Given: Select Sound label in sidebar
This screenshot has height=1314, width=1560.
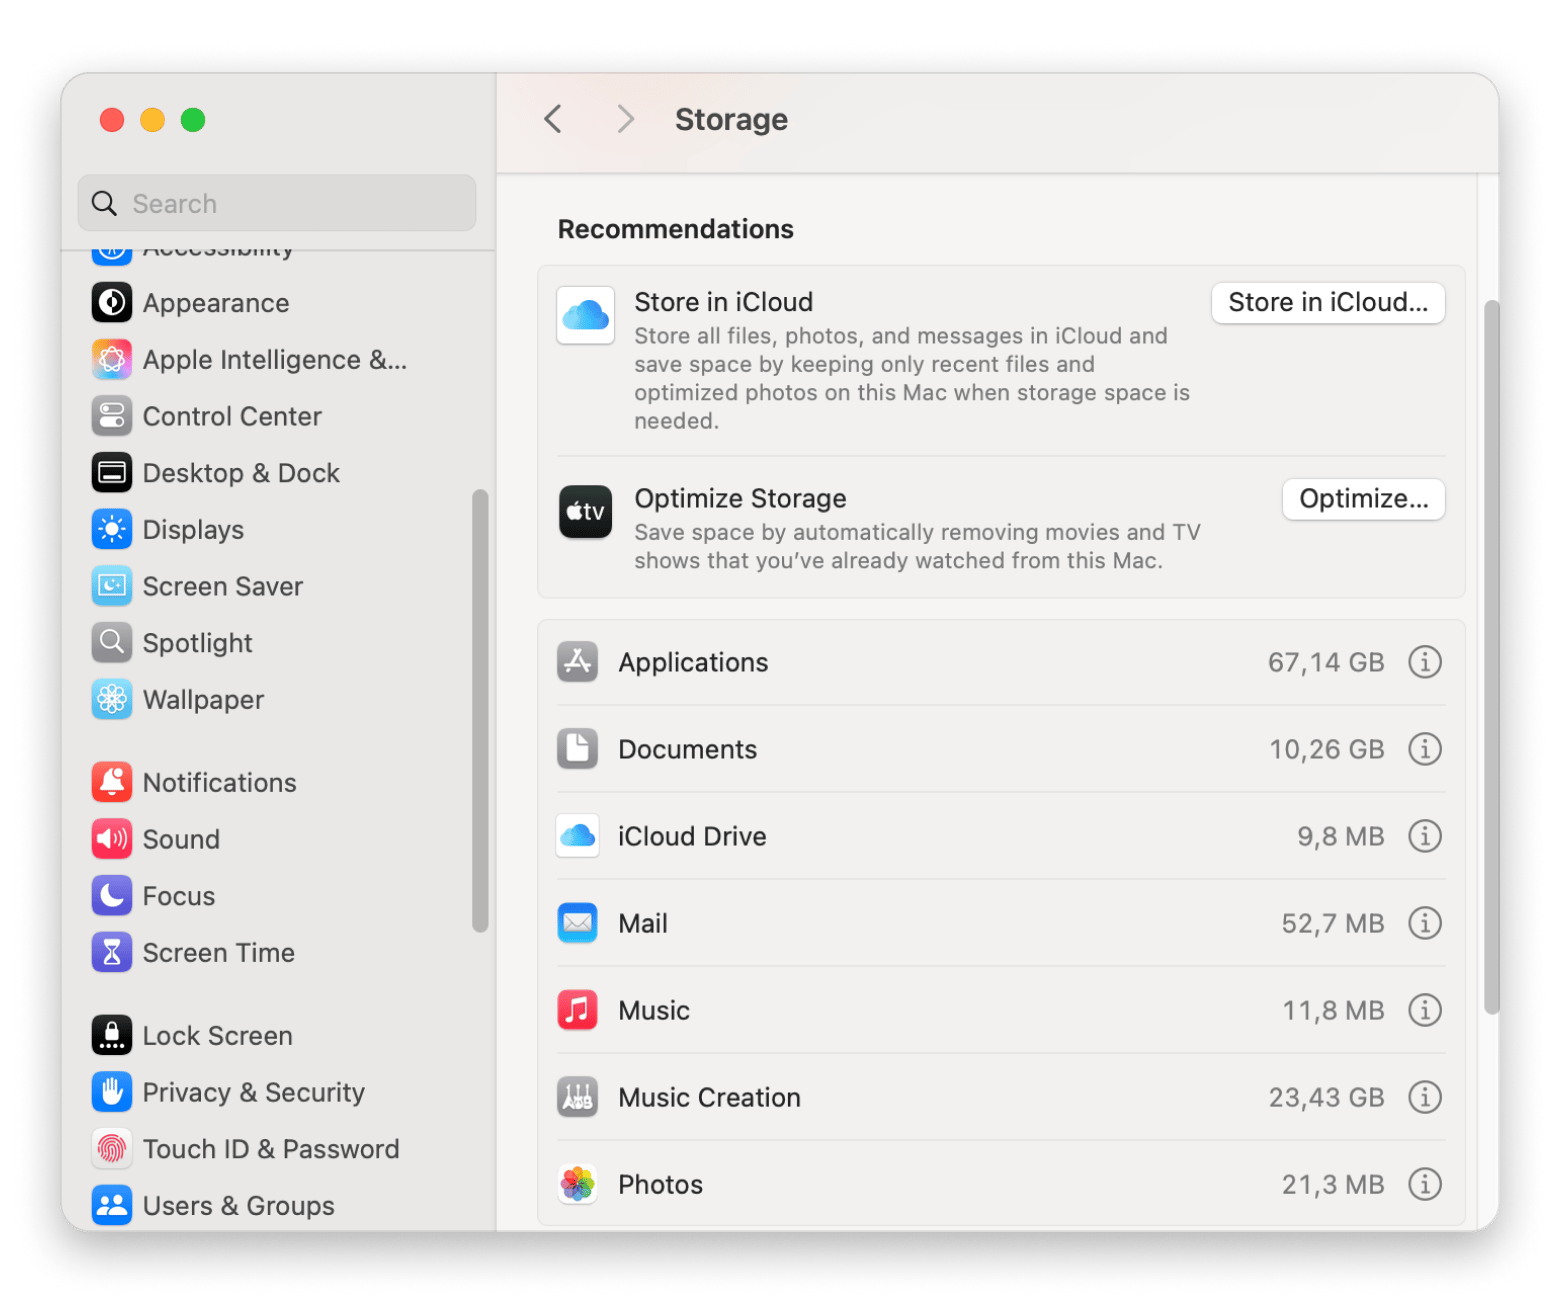Looking at the screenshot, I should coord(181,839).
